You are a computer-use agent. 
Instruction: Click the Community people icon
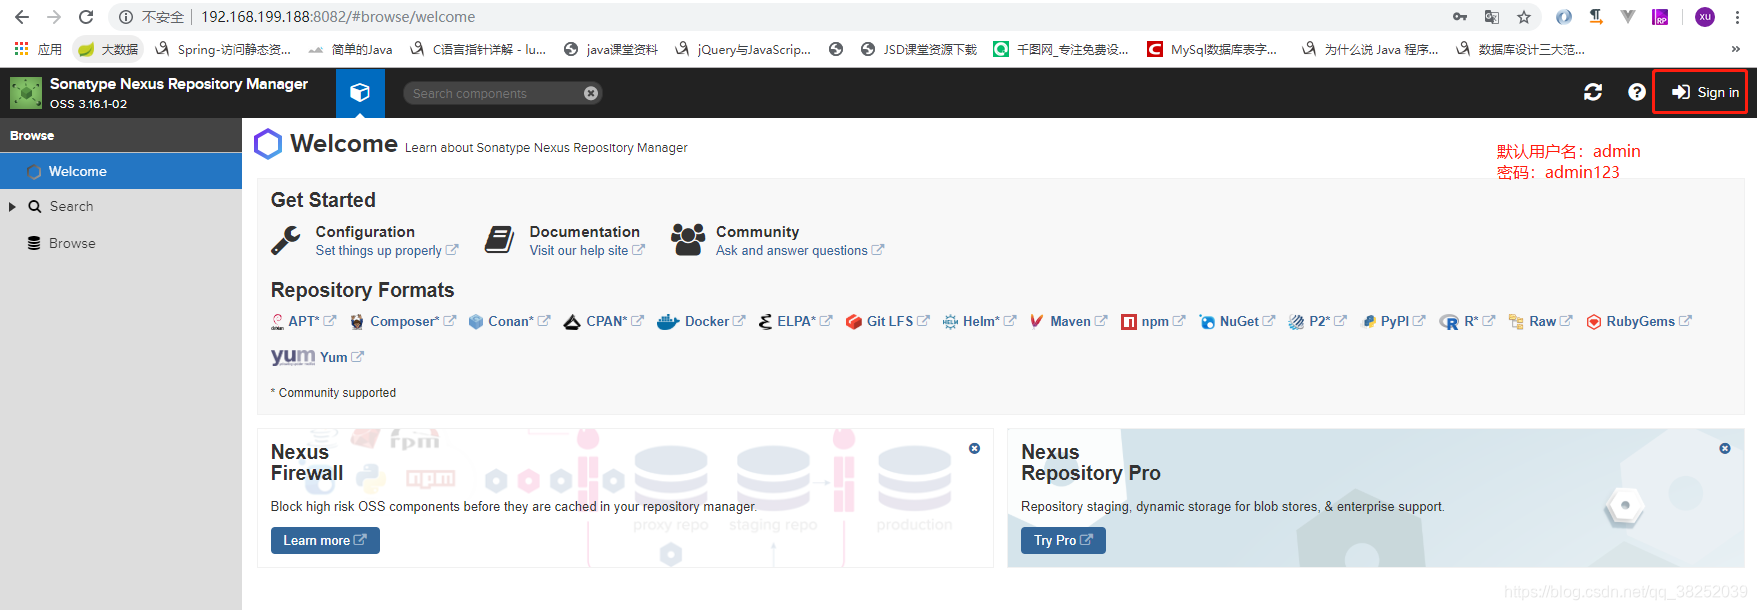(x=688, y=240)
